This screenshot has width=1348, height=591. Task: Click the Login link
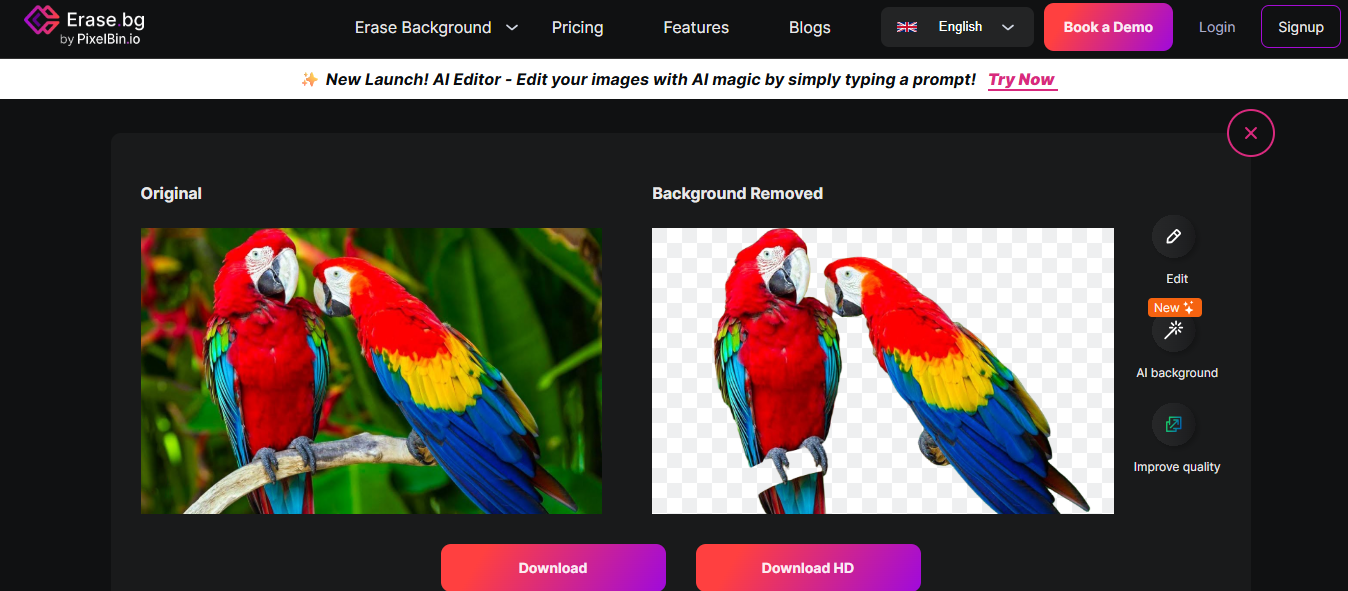coord(1217,27)
